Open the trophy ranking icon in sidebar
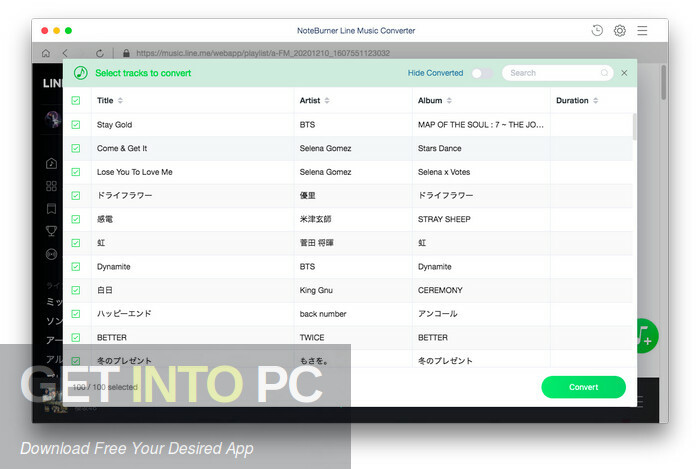This screenshot has height=469, width=700. click(51, 231)
